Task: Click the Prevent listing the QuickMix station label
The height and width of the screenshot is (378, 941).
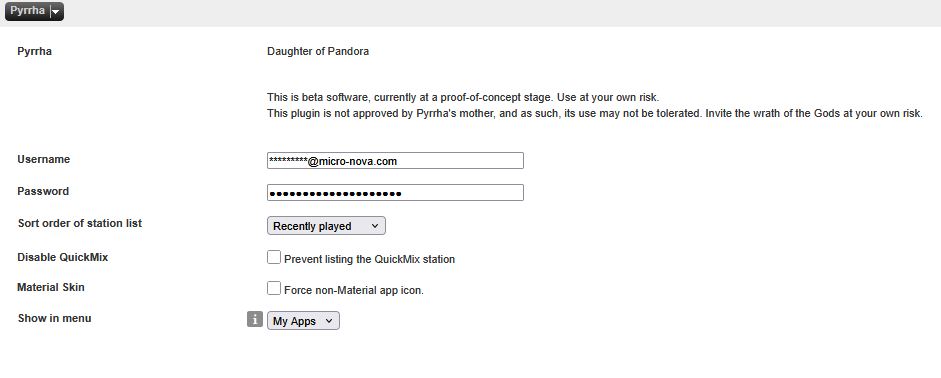Action: pyautogui.click(x=369, y=259)
